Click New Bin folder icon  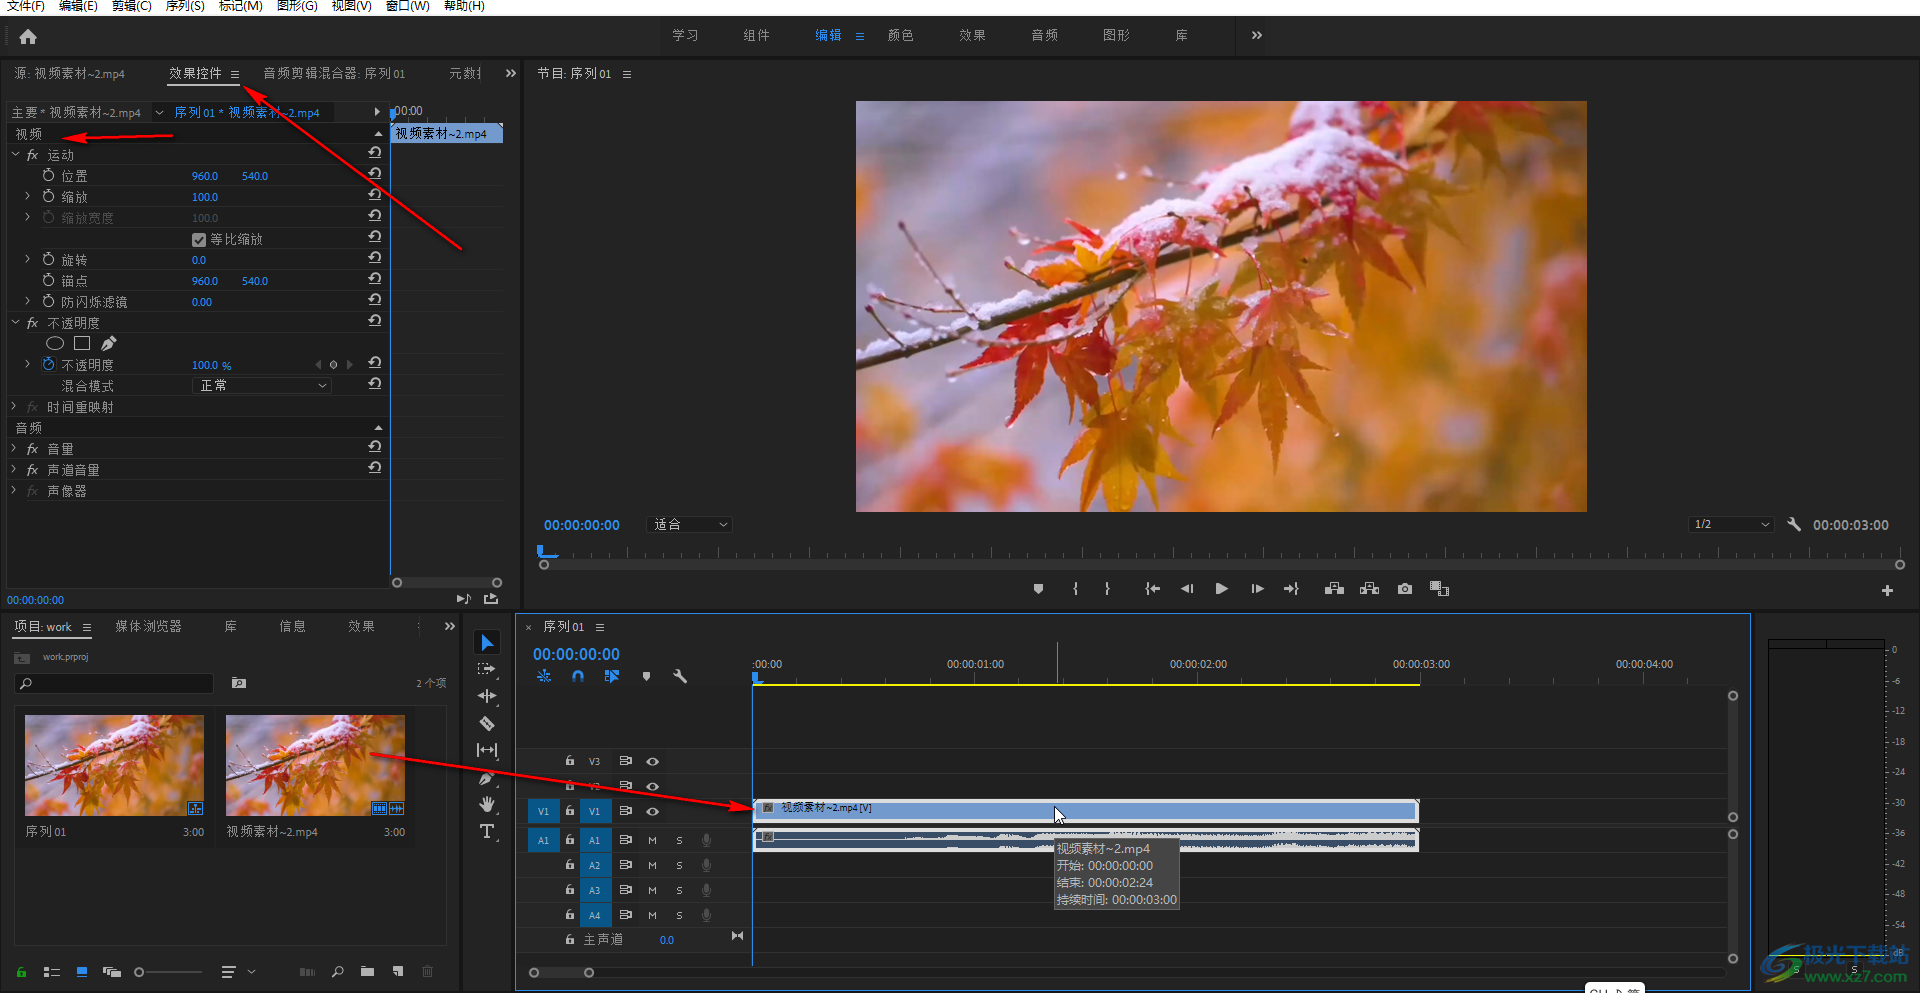tap(368, 972)
